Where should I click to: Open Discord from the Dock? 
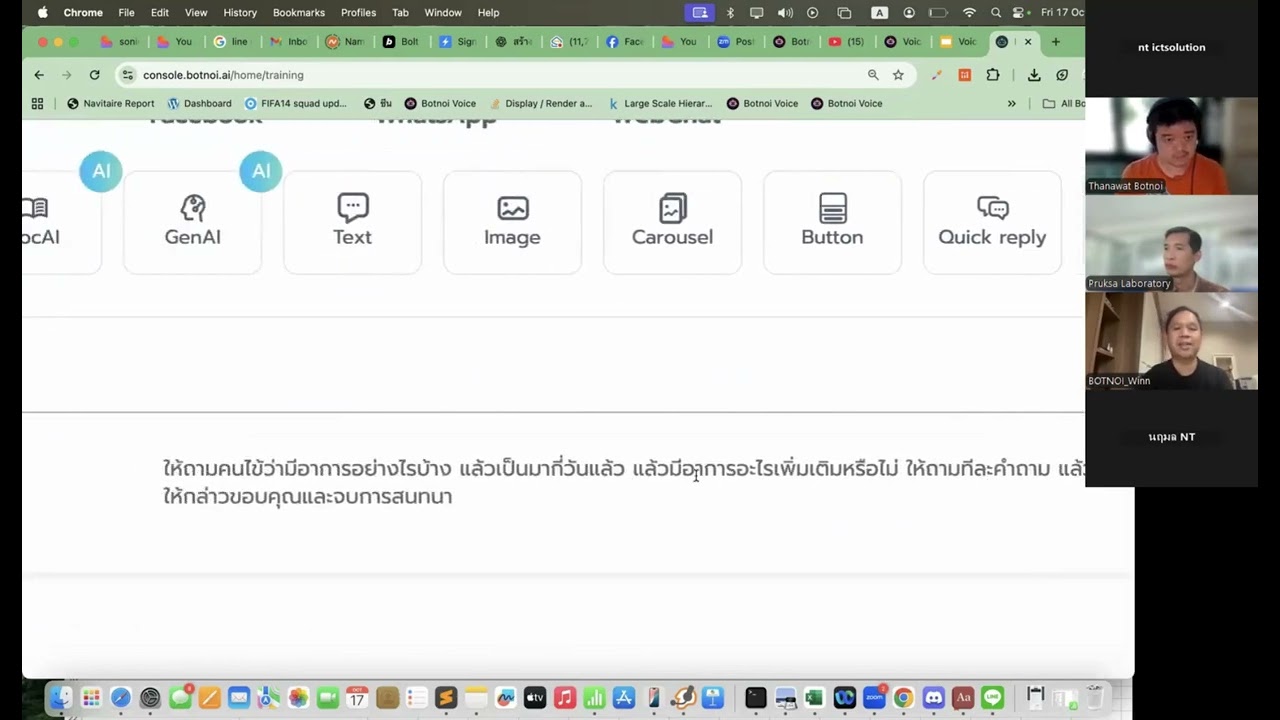click(x=934, y=698)
